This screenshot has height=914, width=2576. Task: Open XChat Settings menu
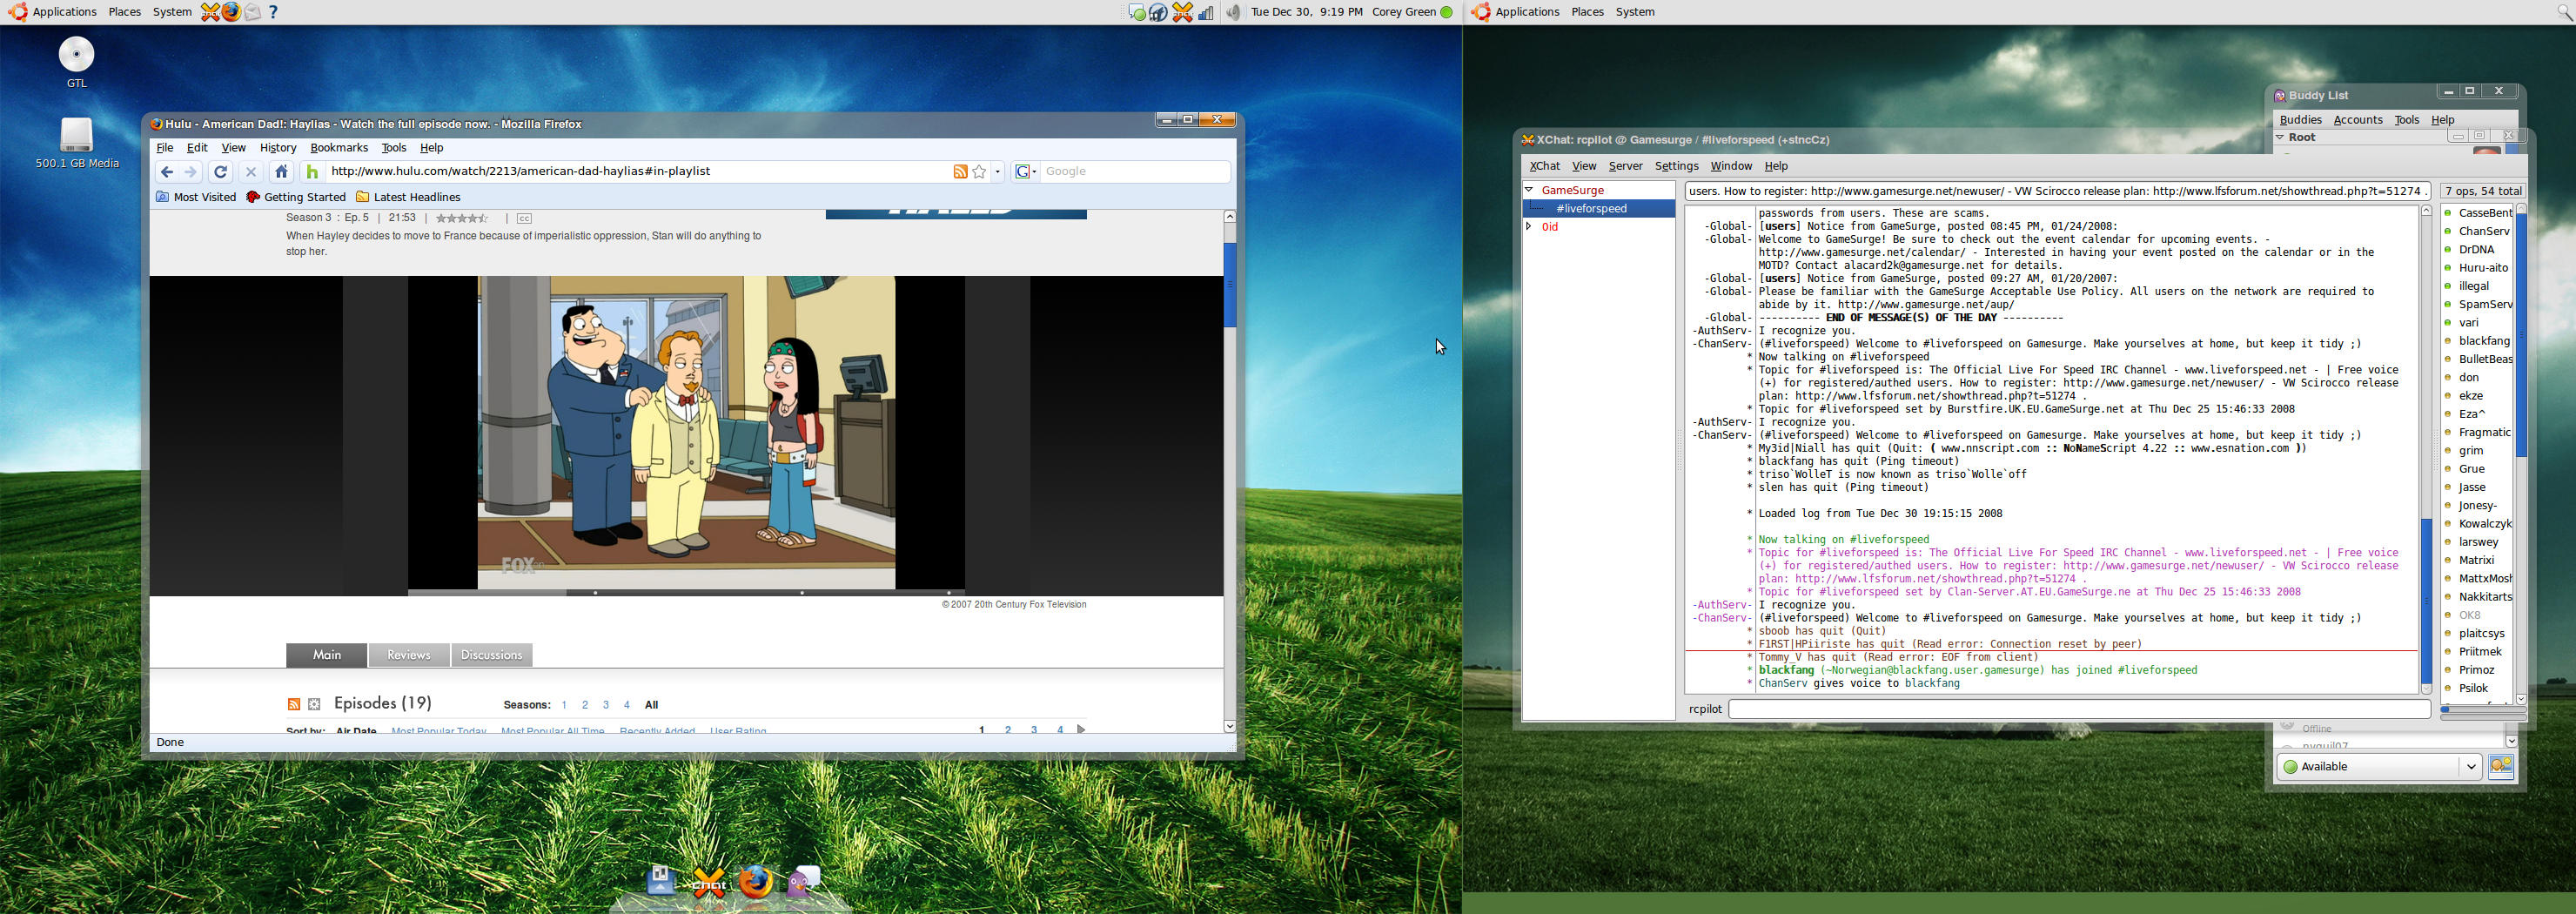coord(1676,166)
